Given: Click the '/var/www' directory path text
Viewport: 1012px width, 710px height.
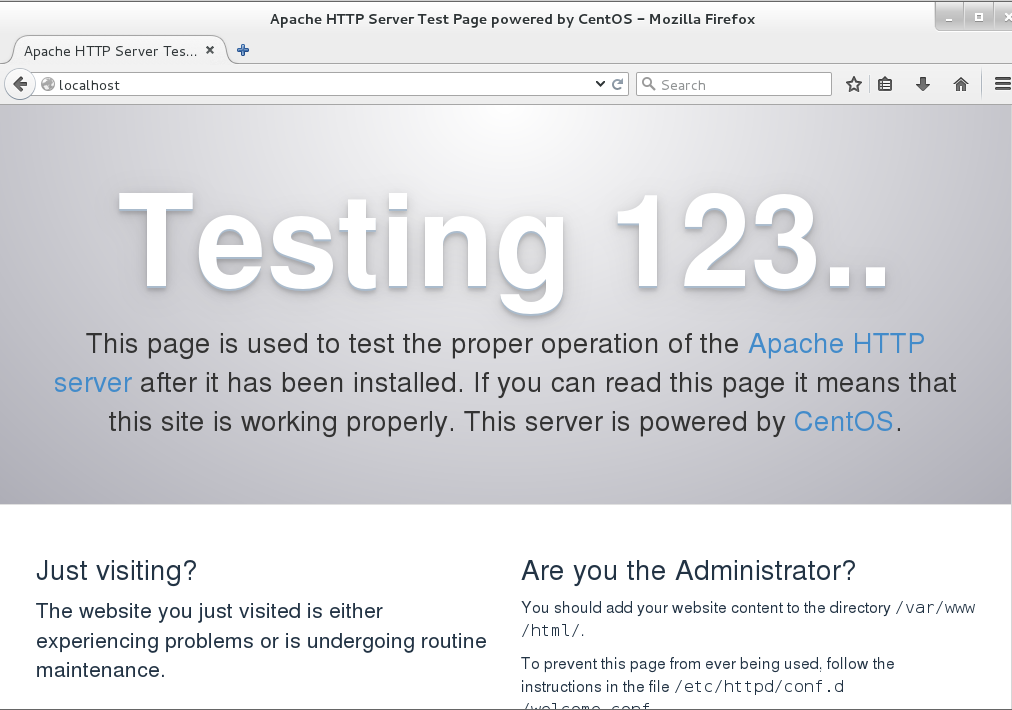Looking at the screenshot, I should click(935, 608).
